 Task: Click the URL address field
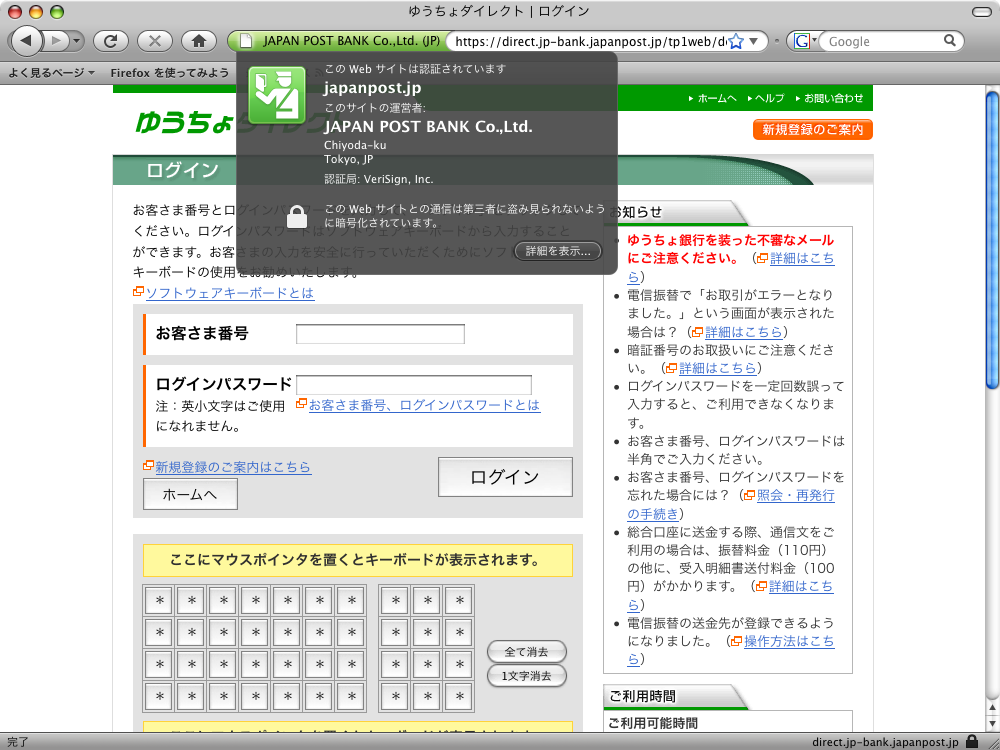pyautogui.click(x=590, y=41)
